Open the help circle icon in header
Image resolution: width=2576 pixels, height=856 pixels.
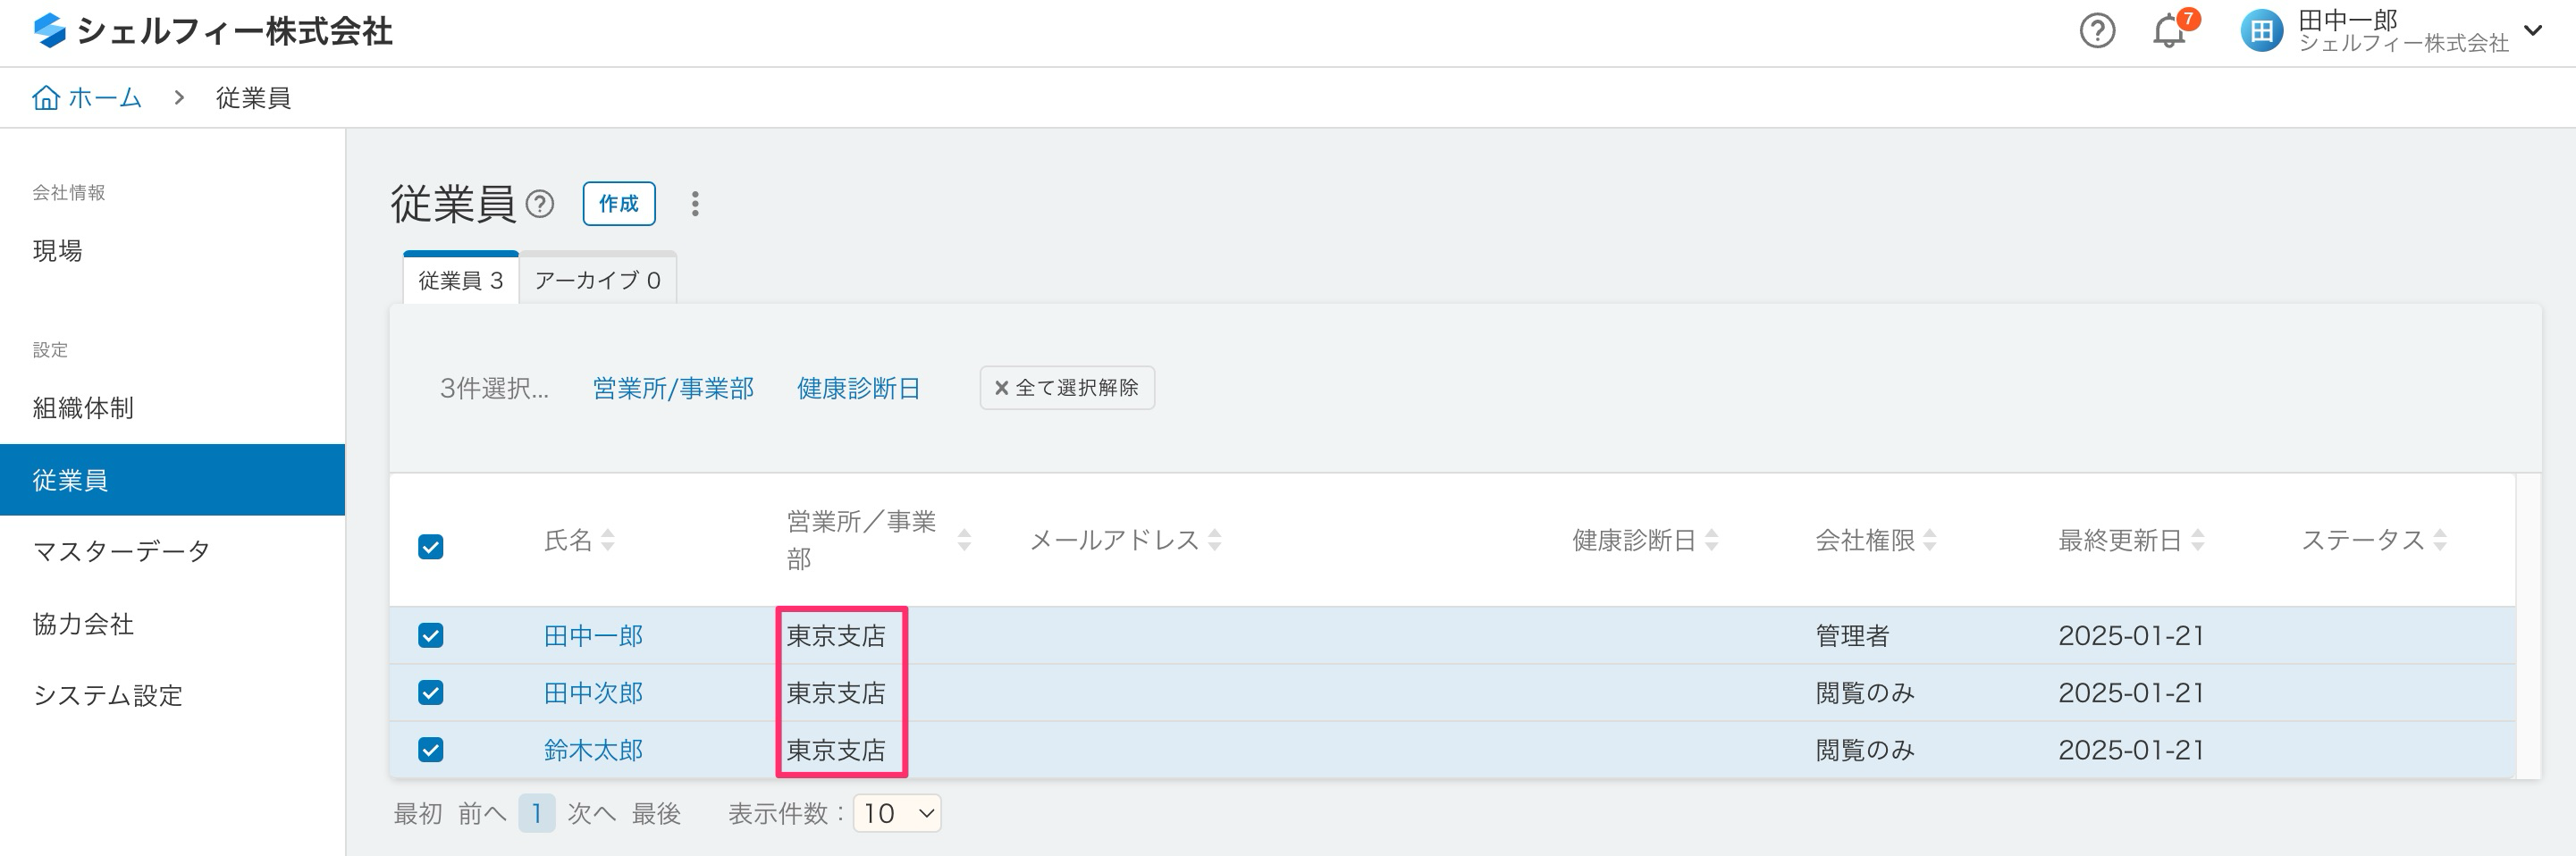click(2096, 32)
